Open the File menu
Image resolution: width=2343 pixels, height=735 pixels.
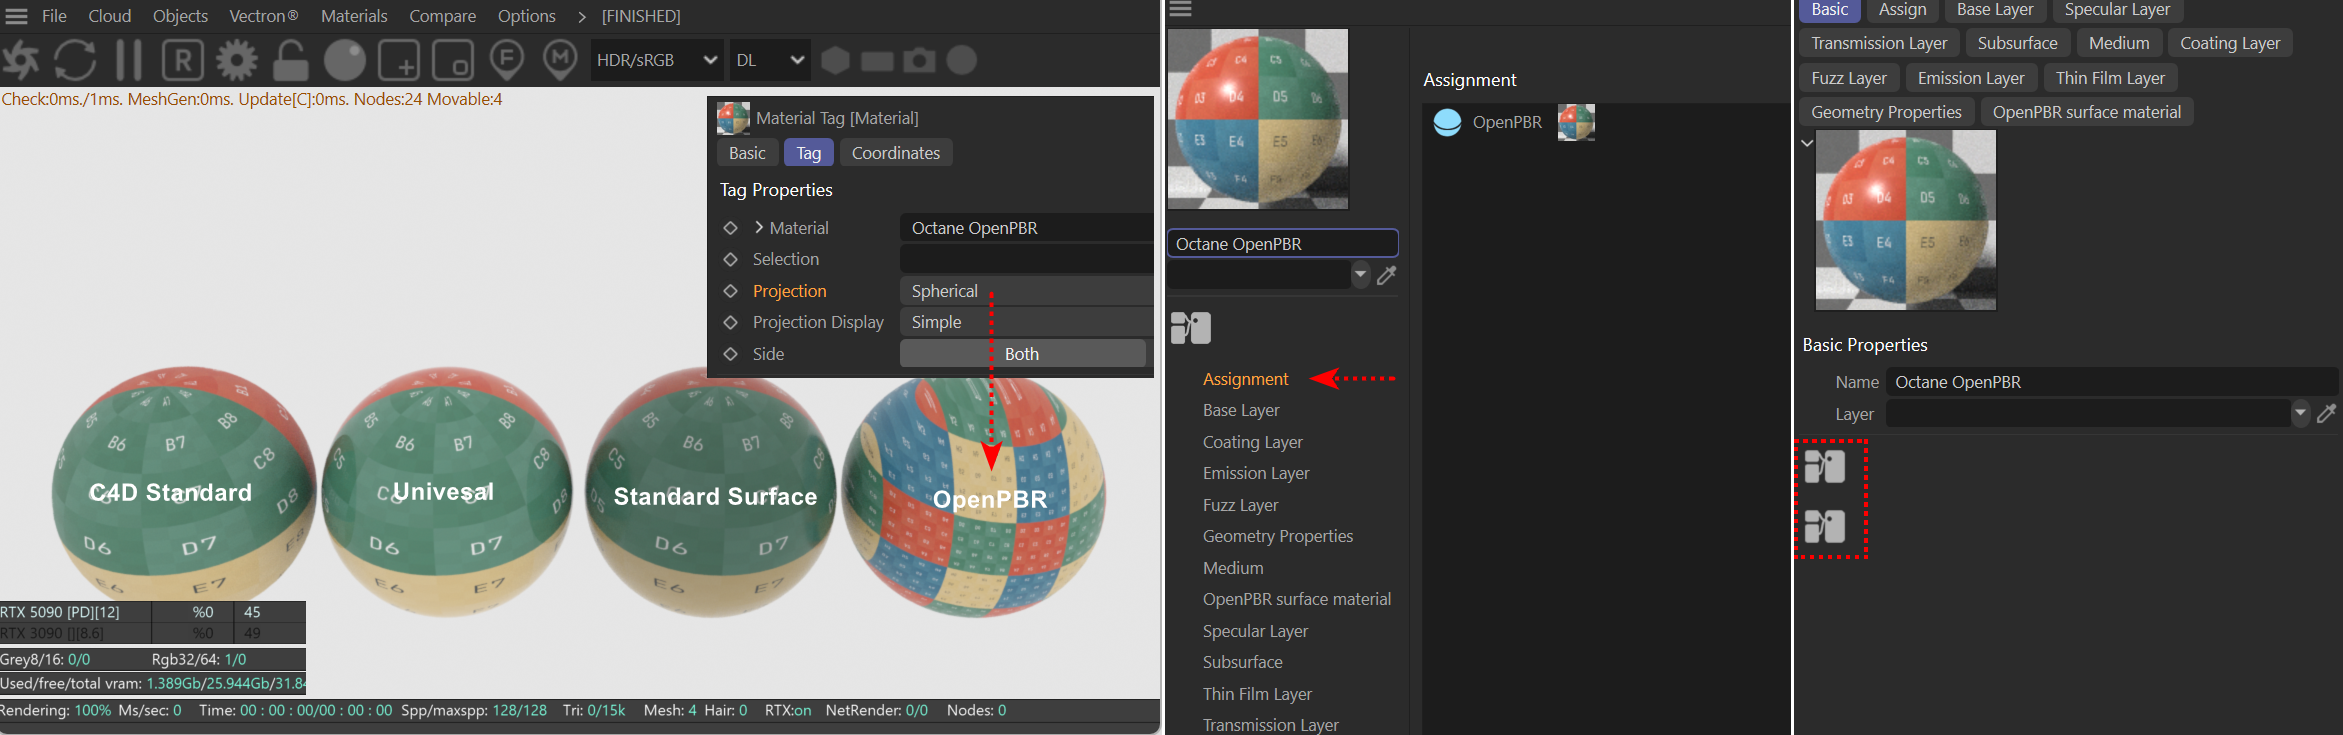pos(54,16)
